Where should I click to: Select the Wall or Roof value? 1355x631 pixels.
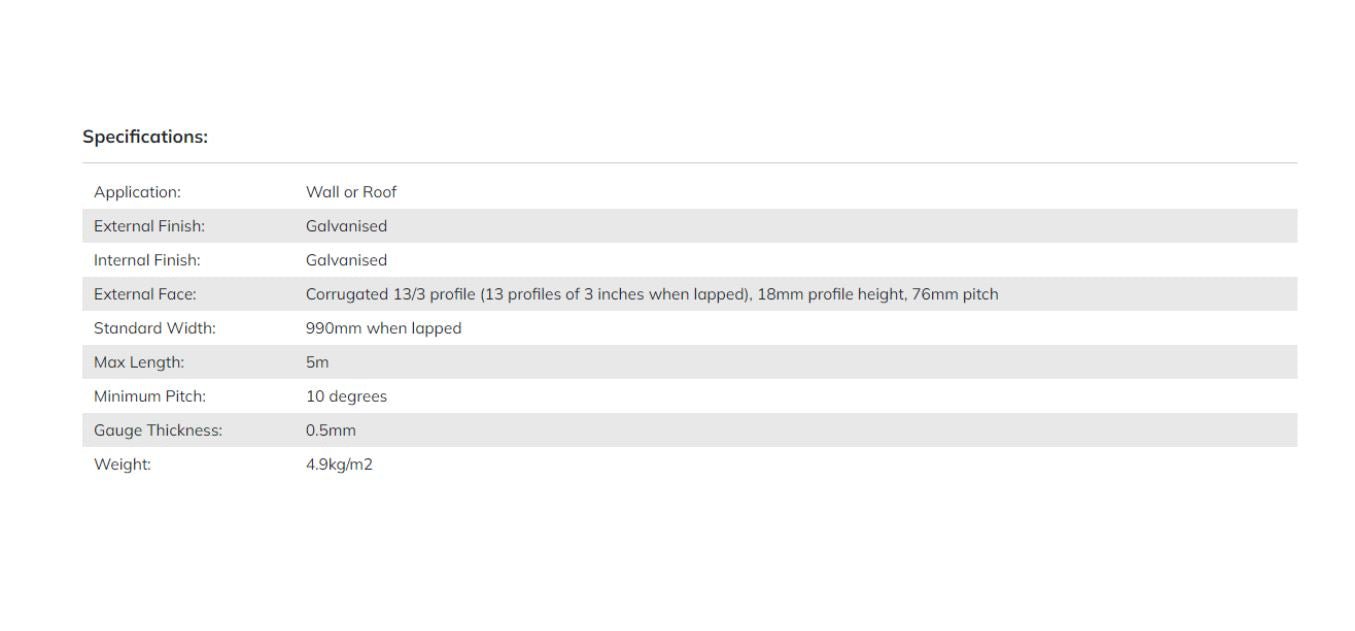(351, 192)
